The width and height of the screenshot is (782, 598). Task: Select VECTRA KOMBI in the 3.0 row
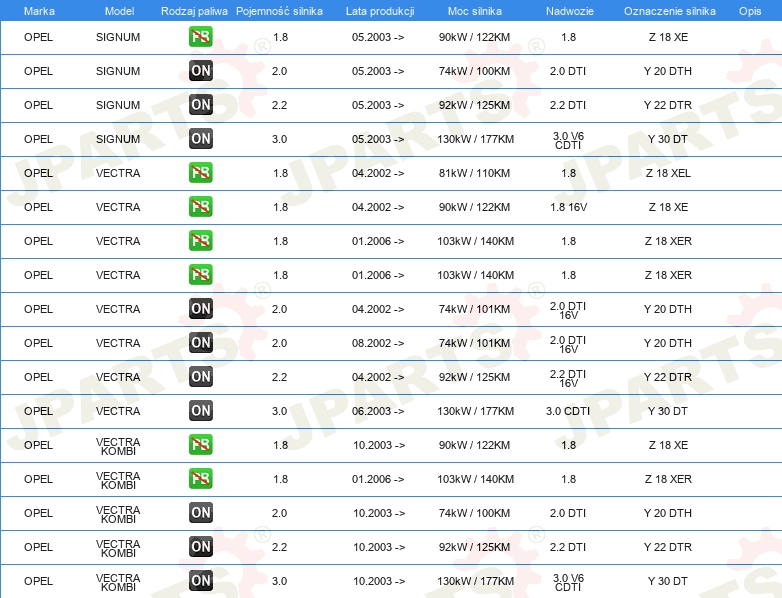(x=118, y=582)
